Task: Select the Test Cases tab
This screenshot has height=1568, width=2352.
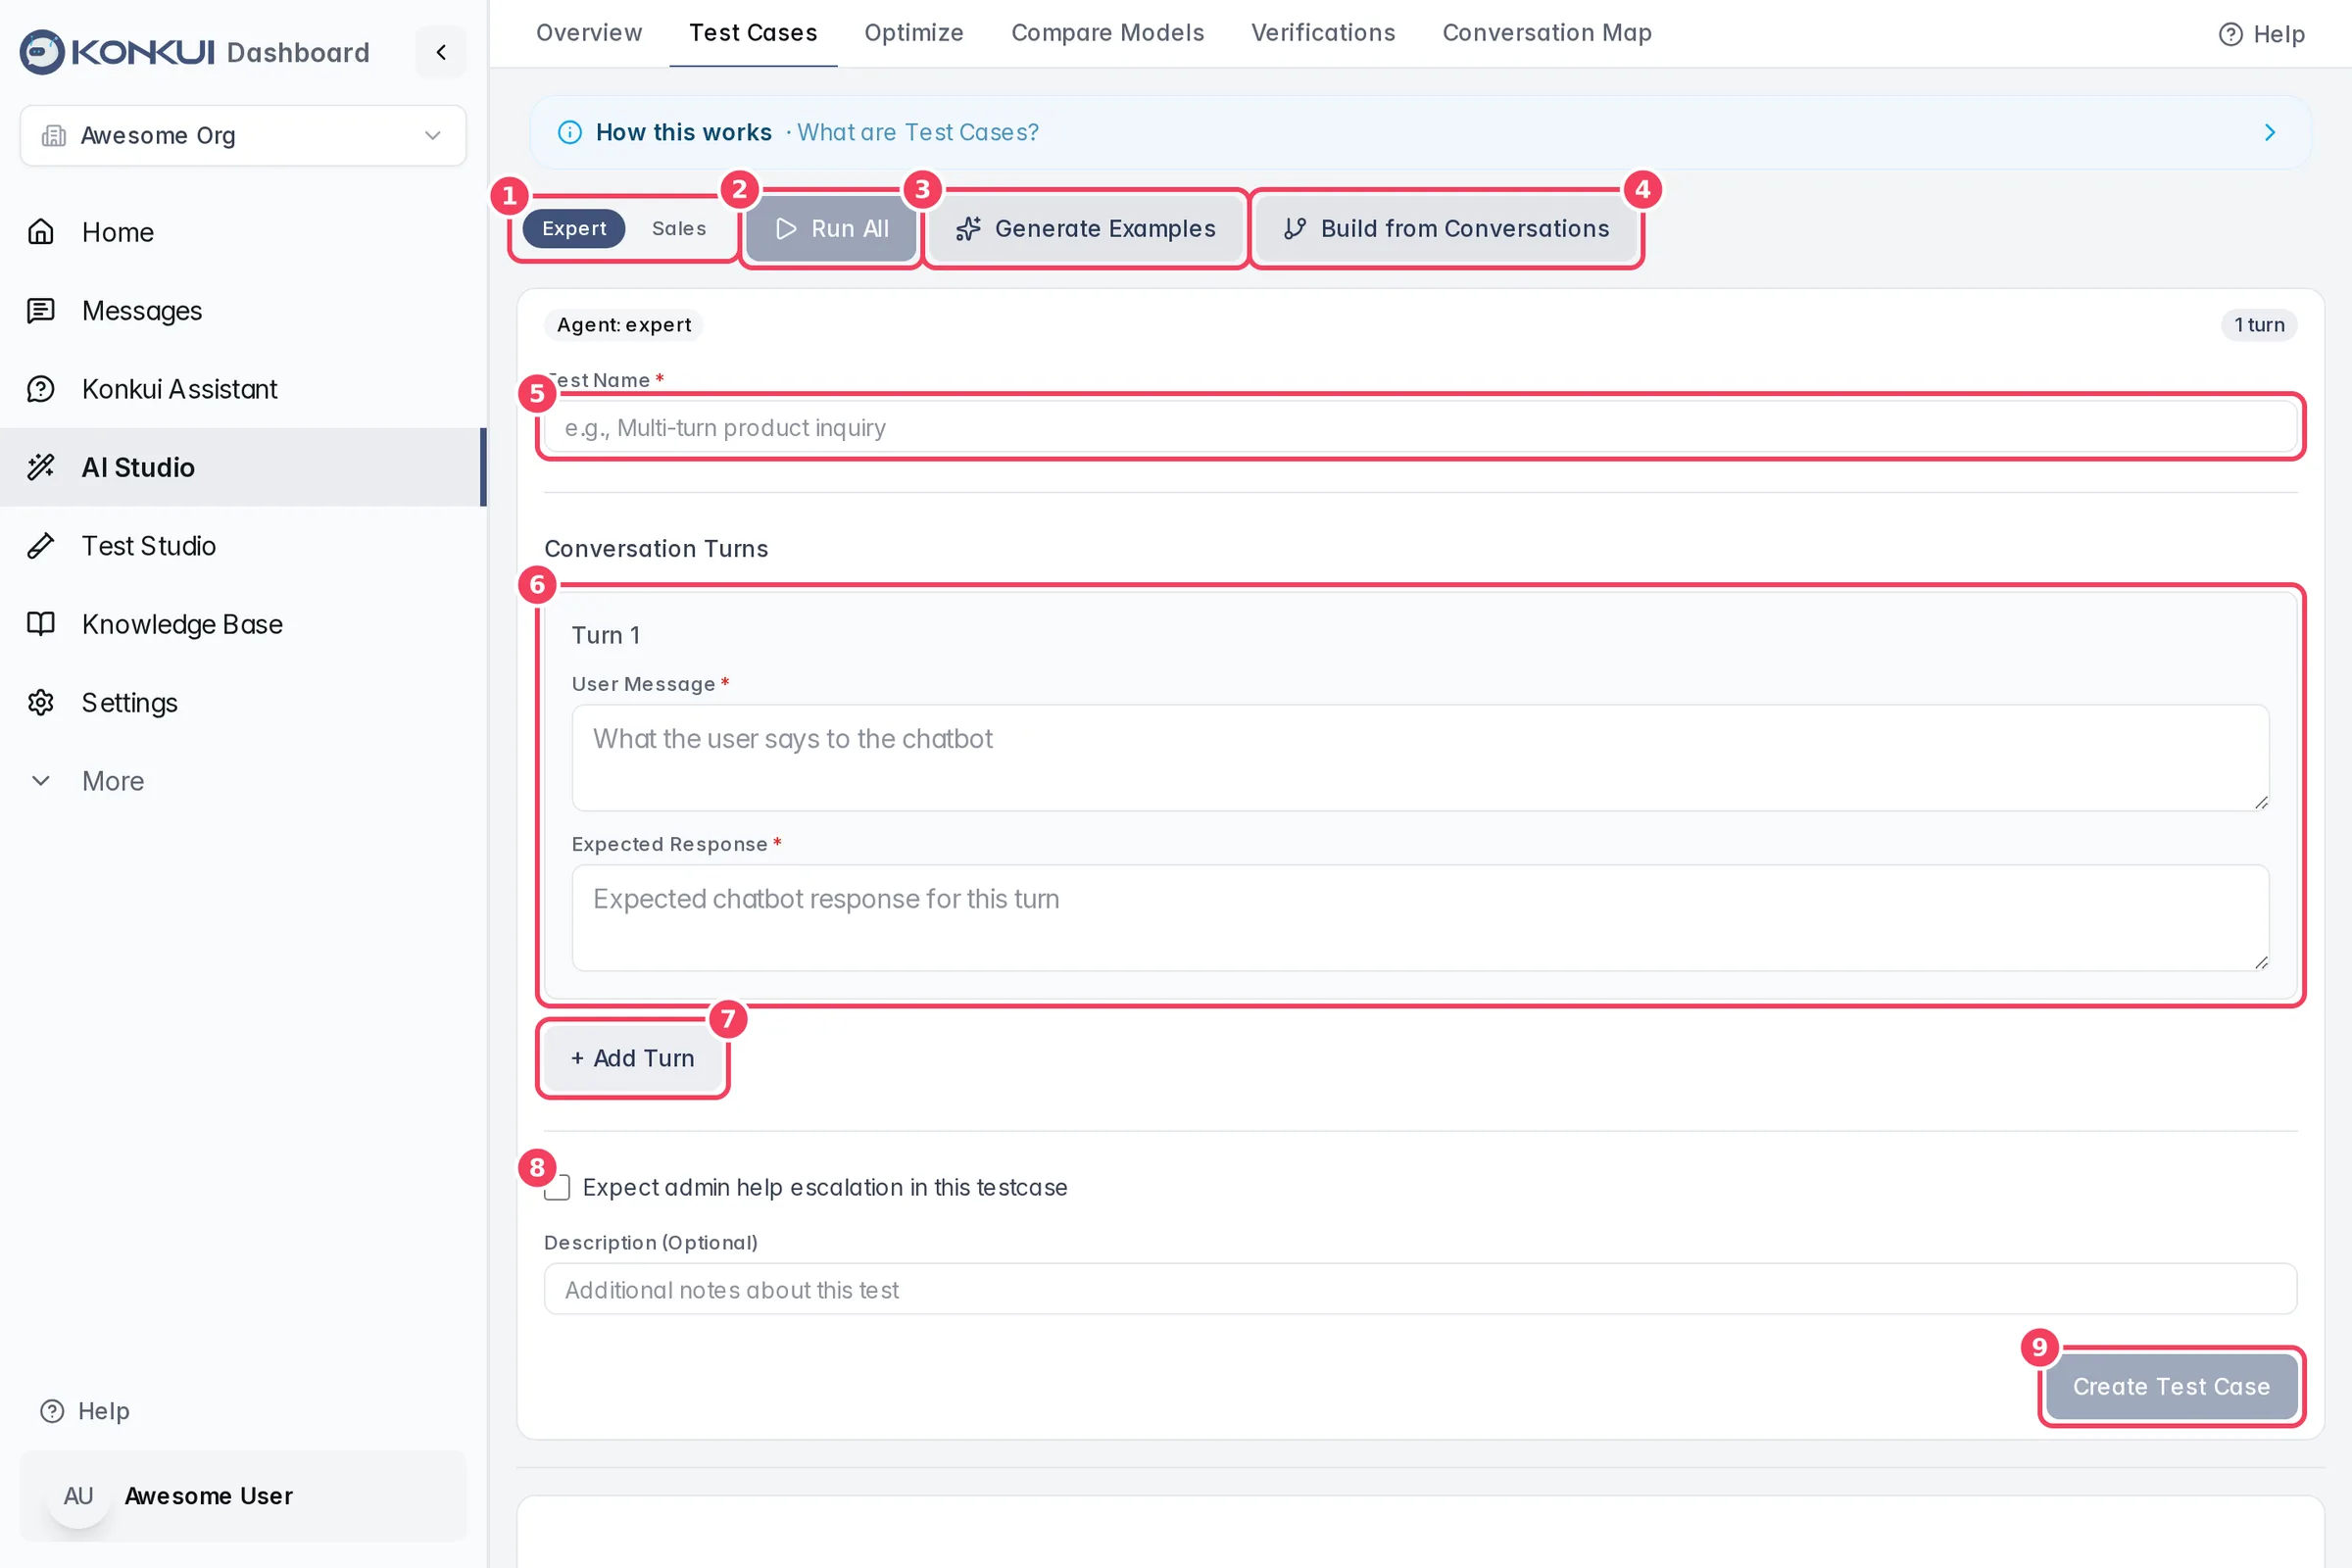Action: coord(753,33)
